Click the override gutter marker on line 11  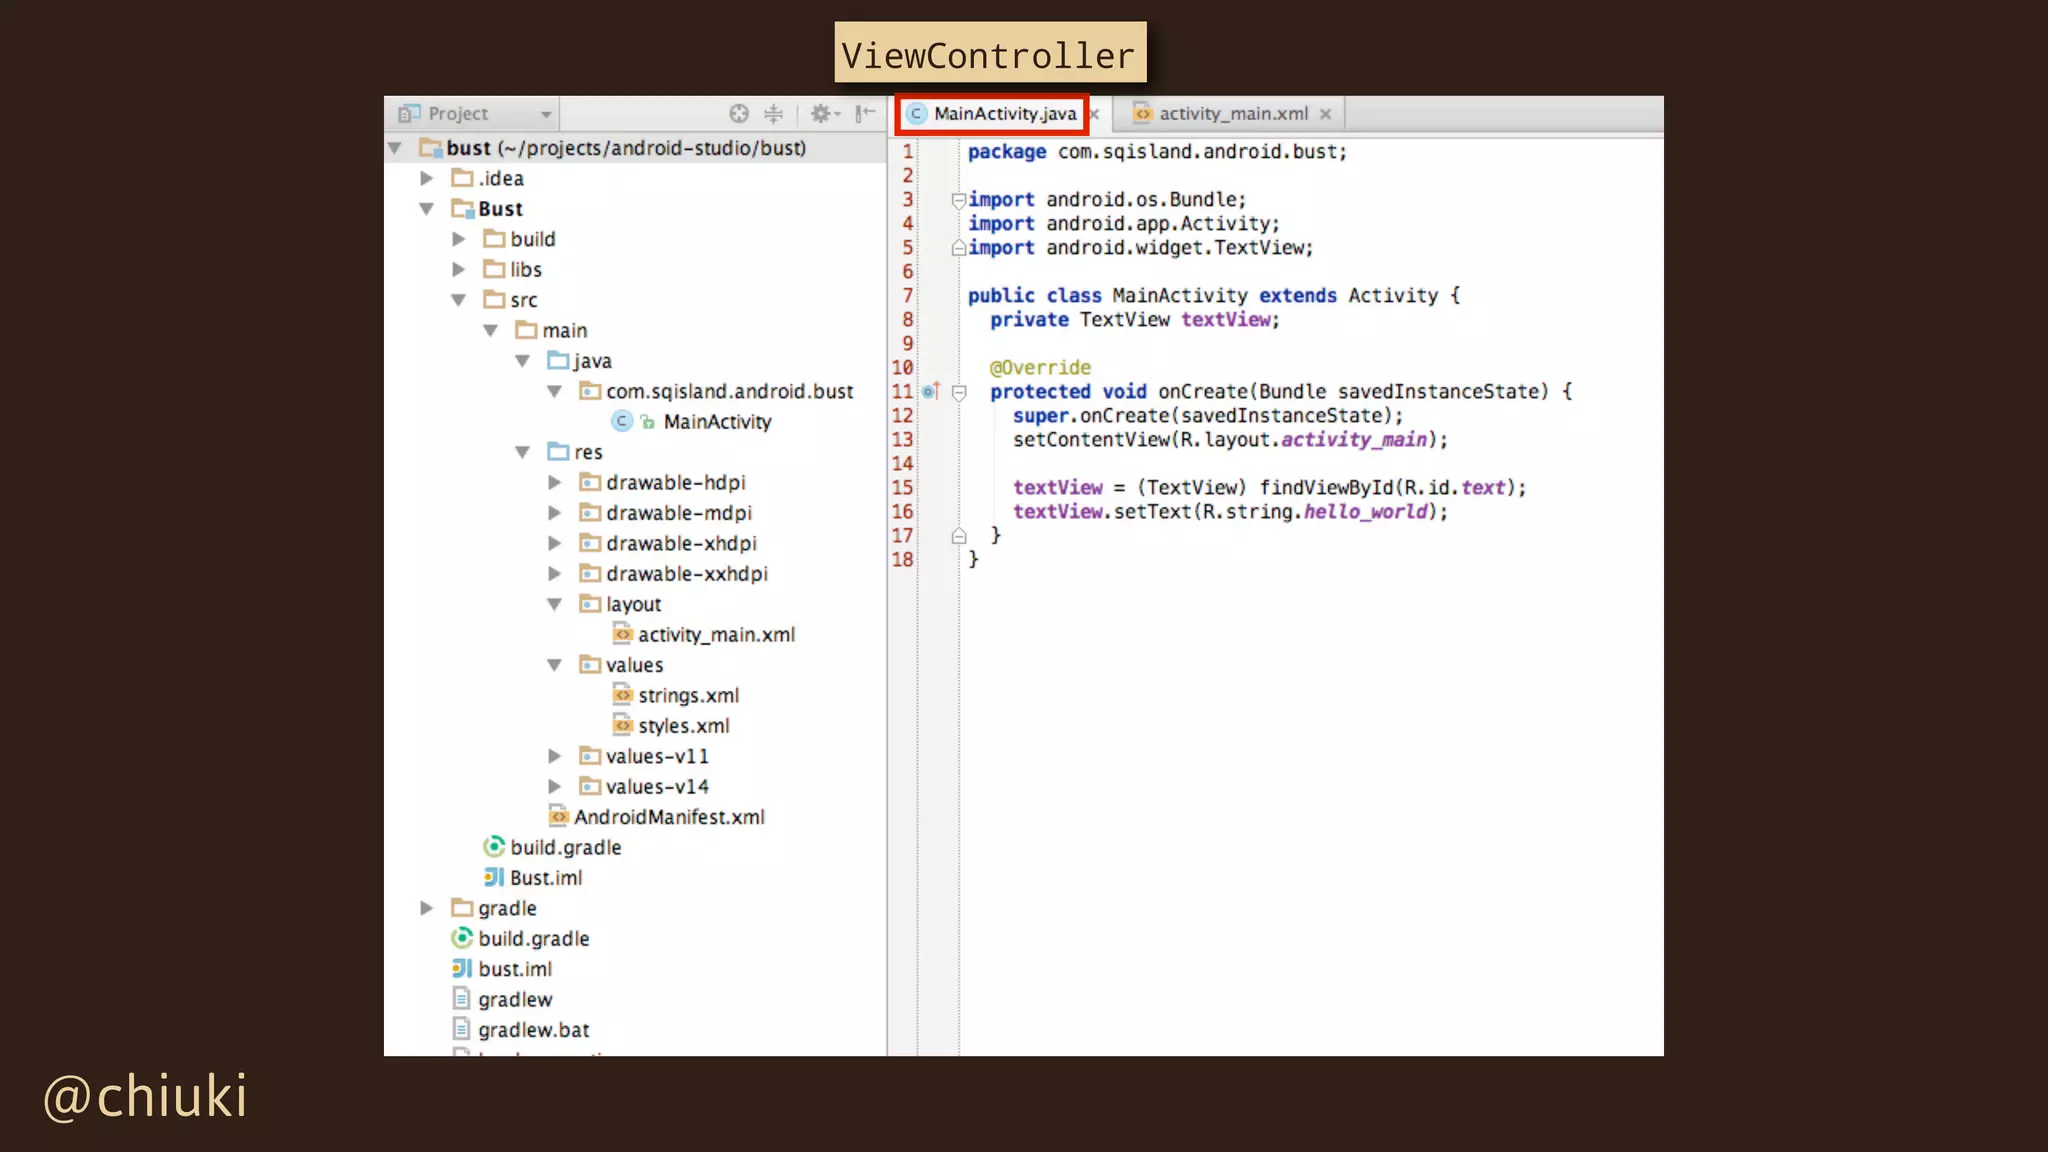point(931,392)
